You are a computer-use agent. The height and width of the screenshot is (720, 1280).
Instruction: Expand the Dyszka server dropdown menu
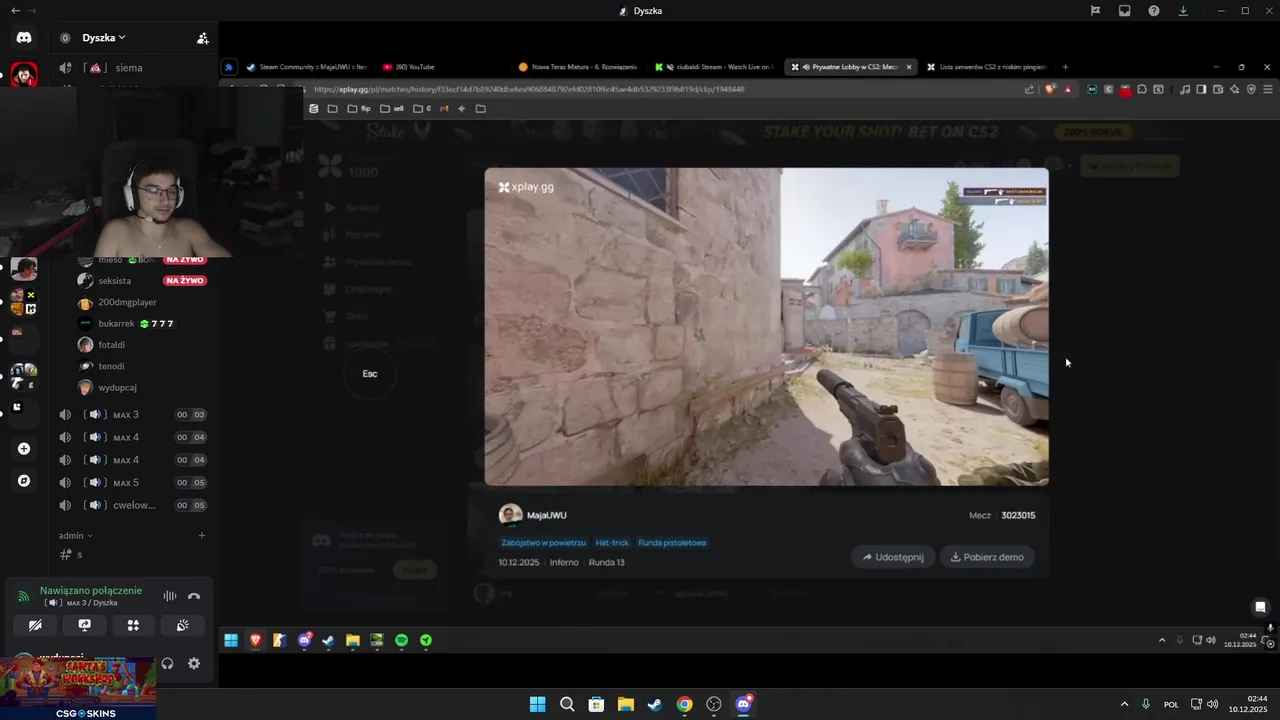(x=104, y=38)
